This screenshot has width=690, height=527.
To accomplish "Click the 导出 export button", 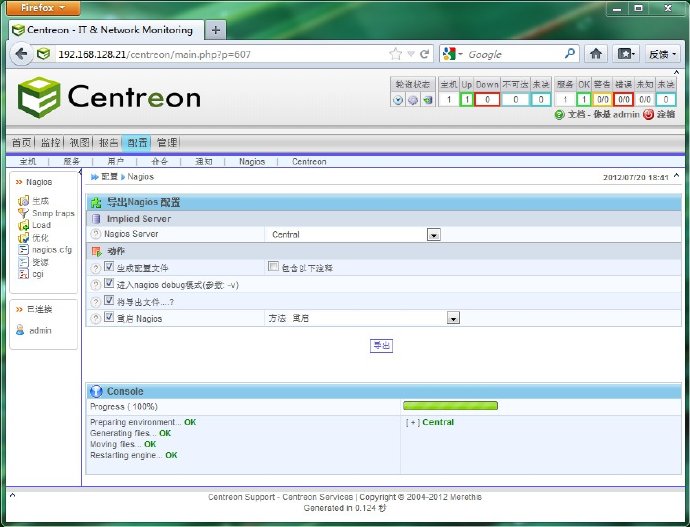I will point(381,345).
